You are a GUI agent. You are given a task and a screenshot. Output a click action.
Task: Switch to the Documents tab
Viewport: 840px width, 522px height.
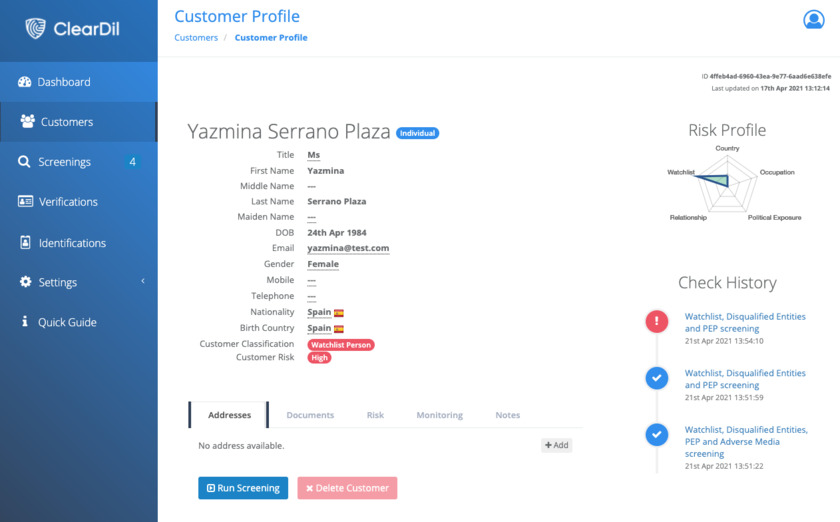click(310, 415)
